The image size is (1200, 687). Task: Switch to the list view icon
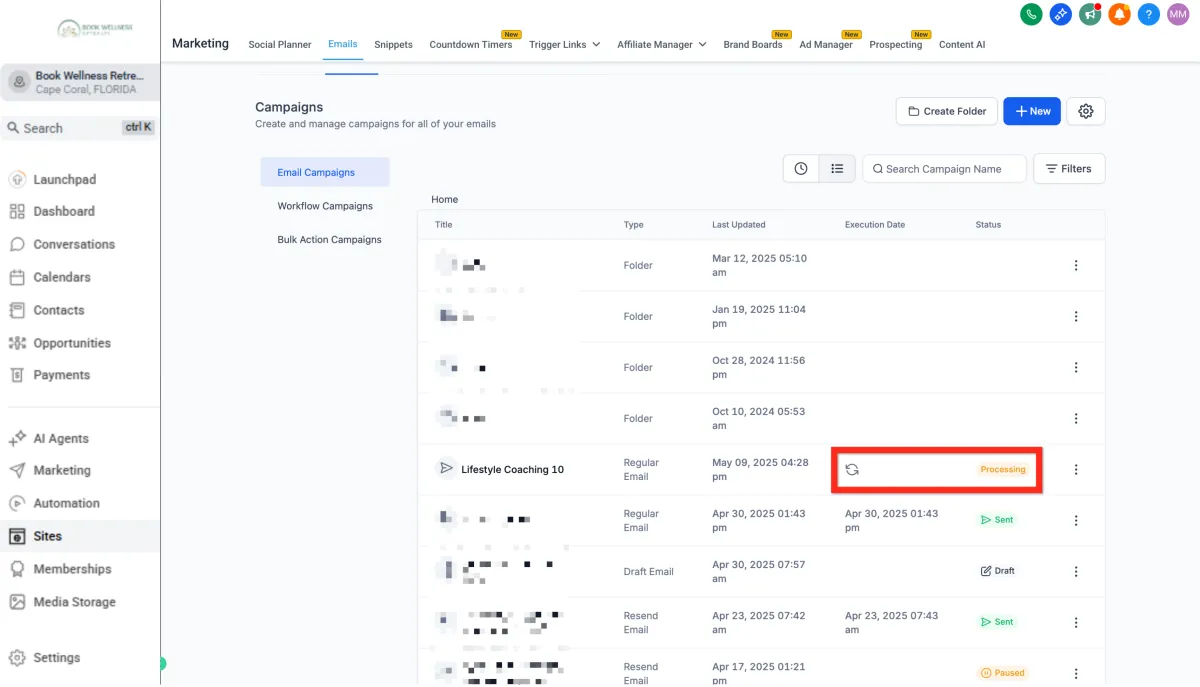837,169
